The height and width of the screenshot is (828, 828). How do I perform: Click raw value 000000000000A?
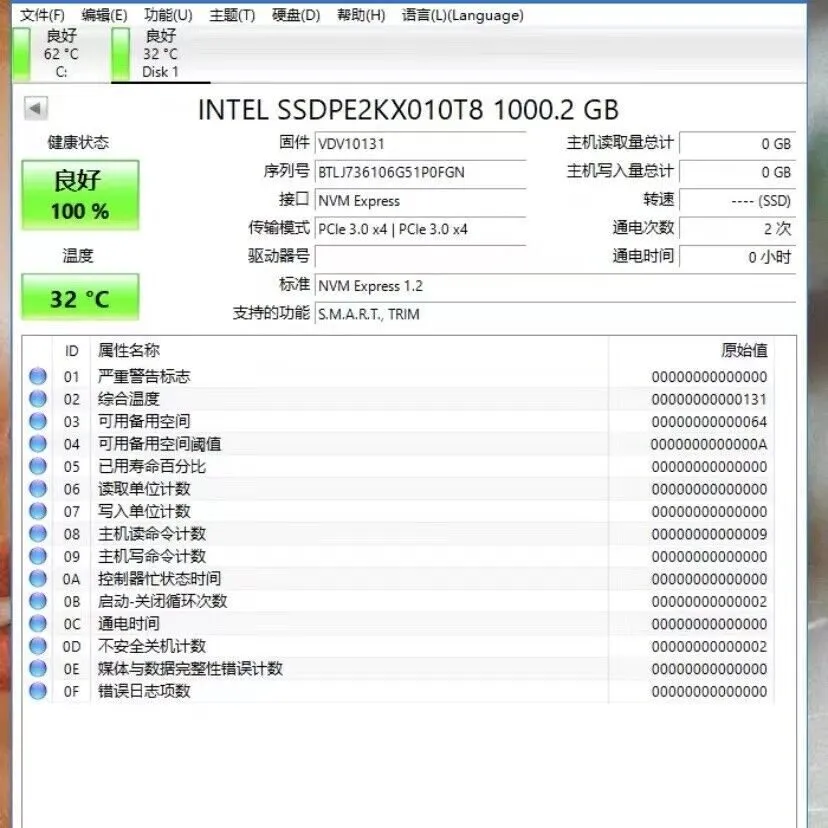(x=709, y=444)
